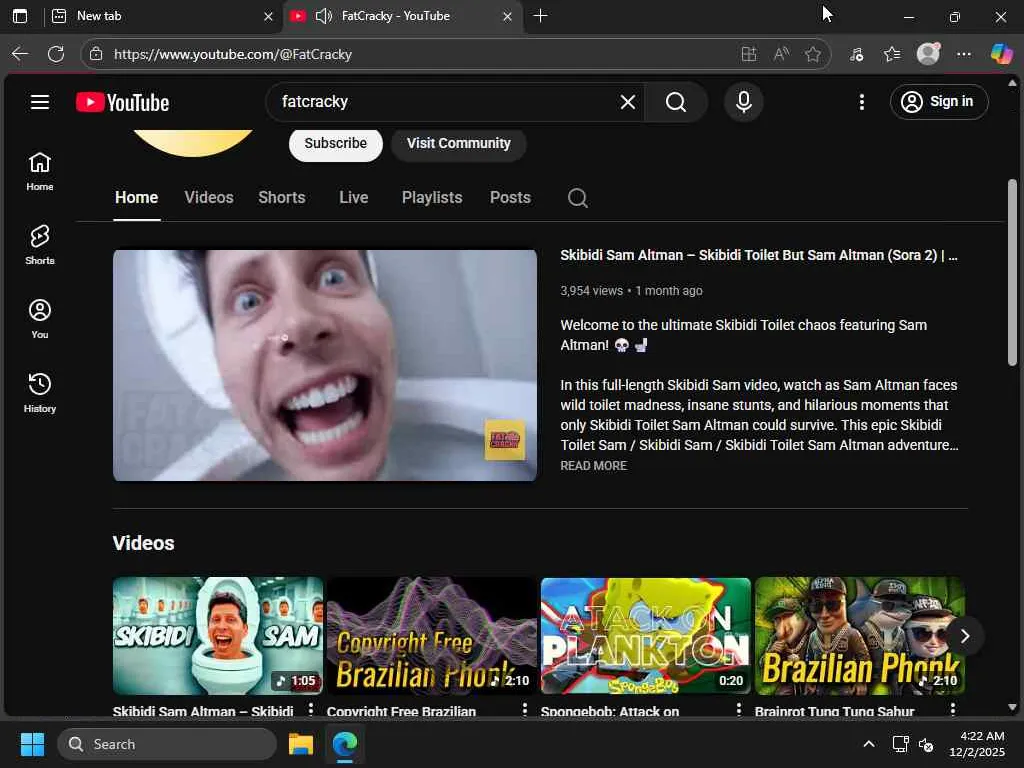Viewport: 1024px width, 768px height.
Task: View site information lock icon
Action: click(x=96, y=54)
